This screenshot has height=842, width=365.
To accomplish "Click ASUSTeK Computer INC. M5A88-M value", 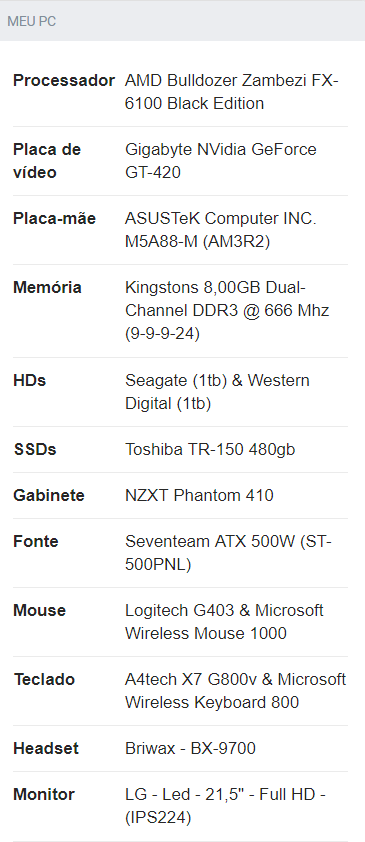I will click(x=221, y=230).
